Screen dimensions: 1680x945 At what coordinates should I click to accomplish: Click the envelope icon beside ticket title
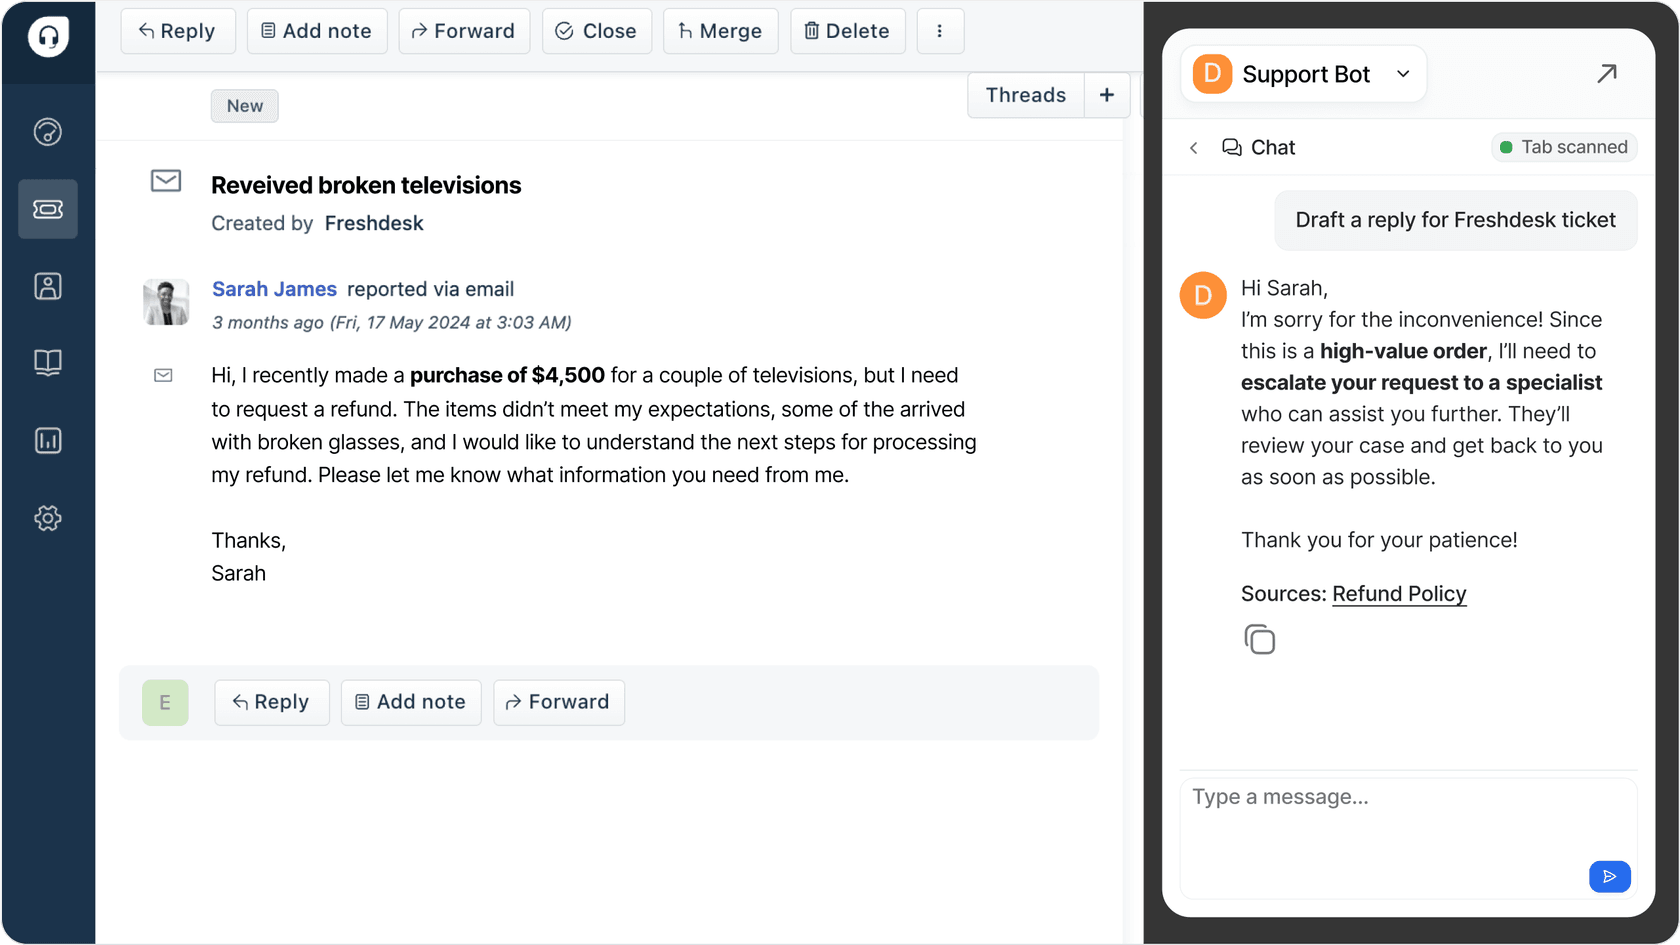tap(166, 181)
